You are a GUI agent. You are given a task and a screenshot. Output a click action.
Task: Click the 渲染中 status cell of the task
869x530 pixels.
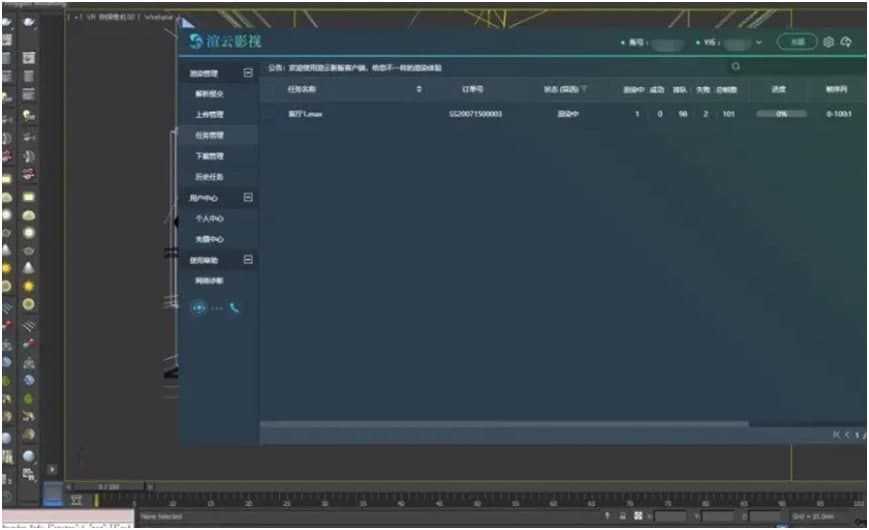pyautogui.click(x=568, y=114)
